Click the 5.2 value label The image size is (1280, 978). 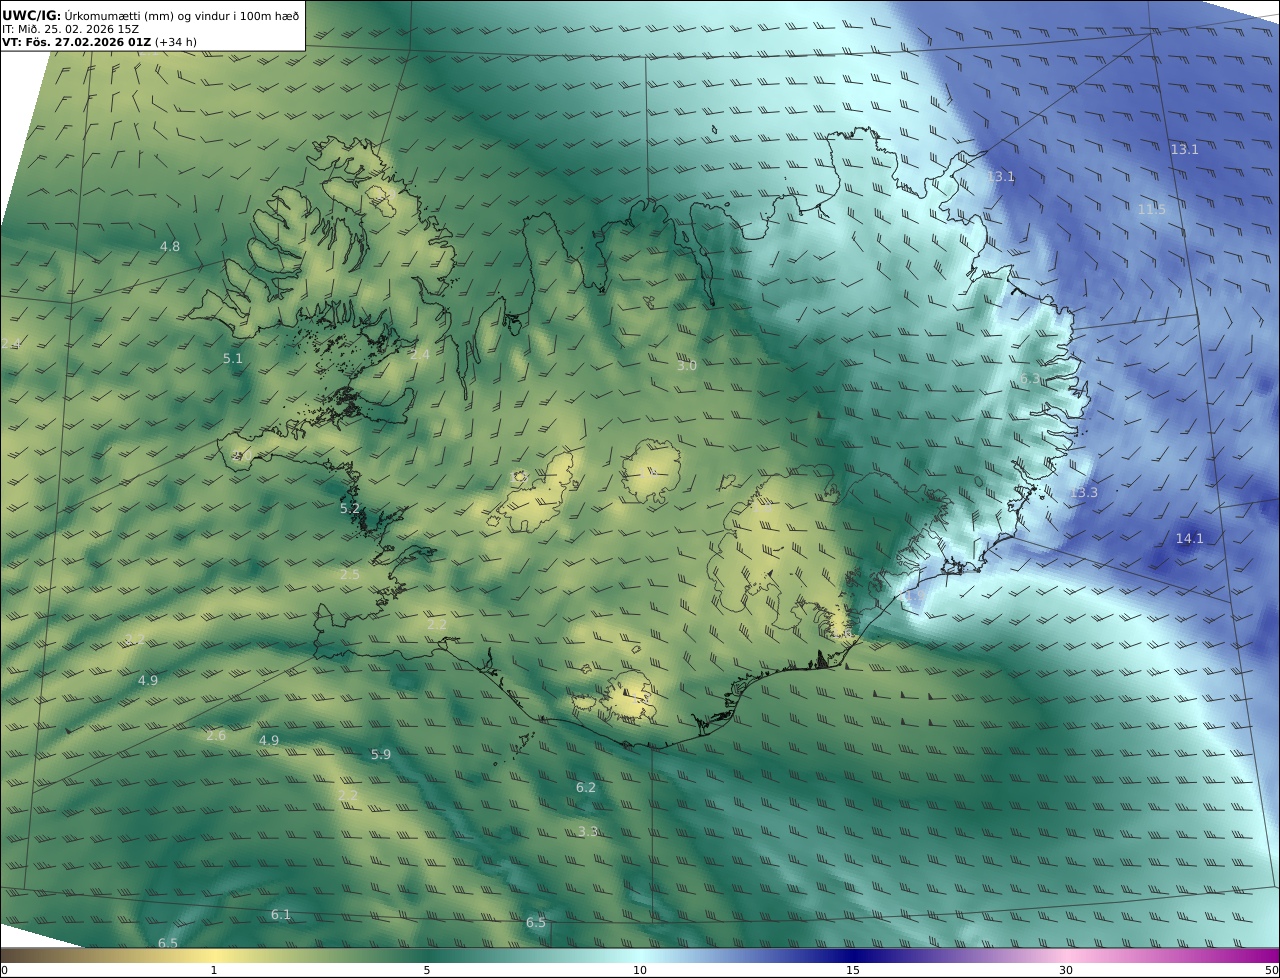(349, 508)
